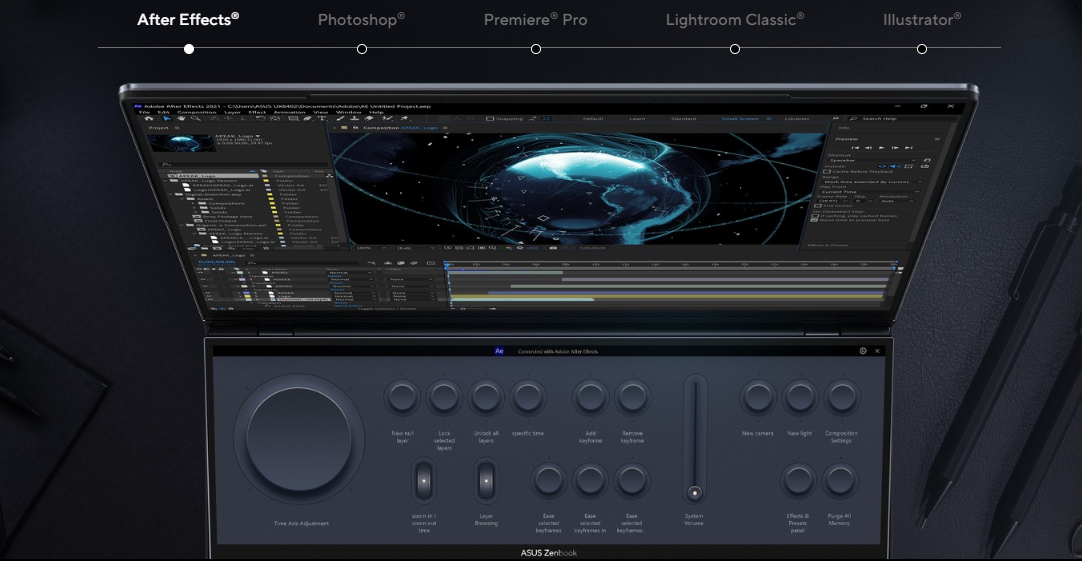1082x561 pixels.
Task: Select the Zoom magnifier tool
Action: click(196, 119)
